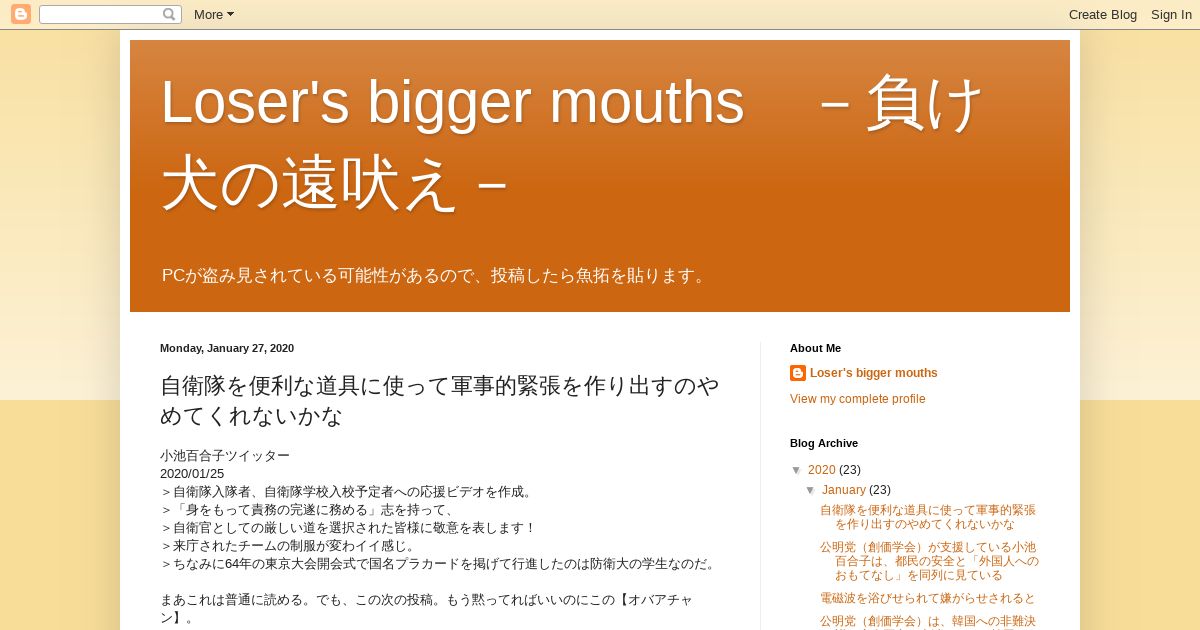Open the Loser's bigger mouths profile link
Viewport: 1200px width, 630px height.
874,373
